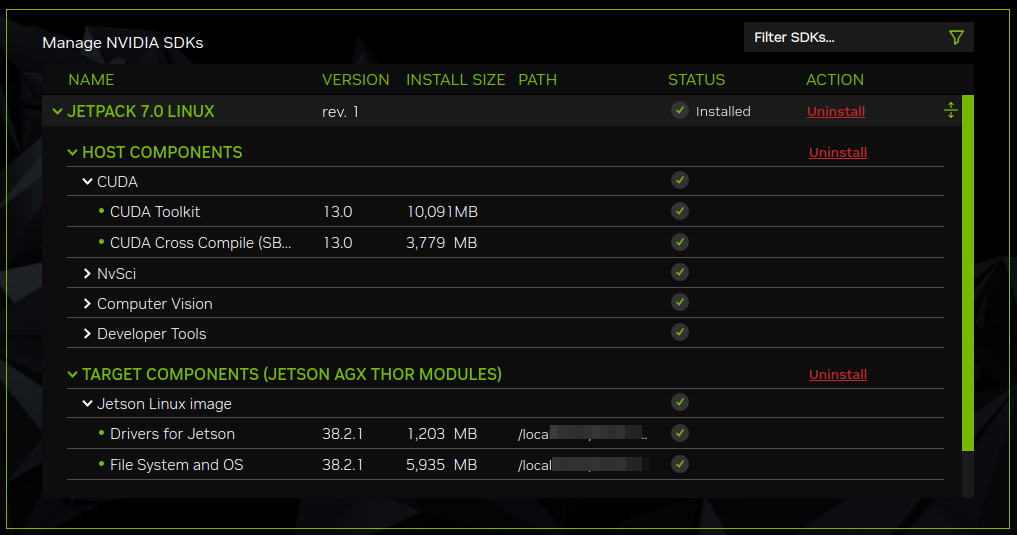Collapse the Jetson Linux image node
This screenshot has height=535, width=1017.
click(87, 405)
